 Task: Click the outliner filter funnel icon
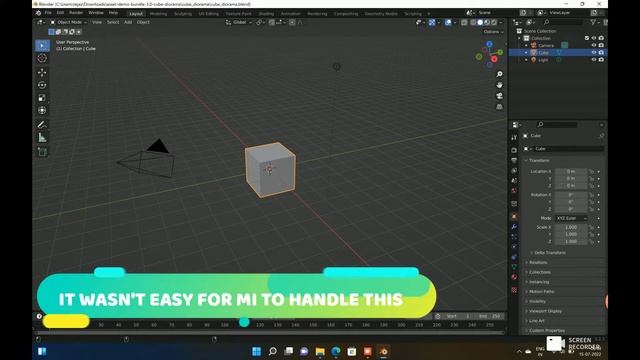[x=593, y=22]
